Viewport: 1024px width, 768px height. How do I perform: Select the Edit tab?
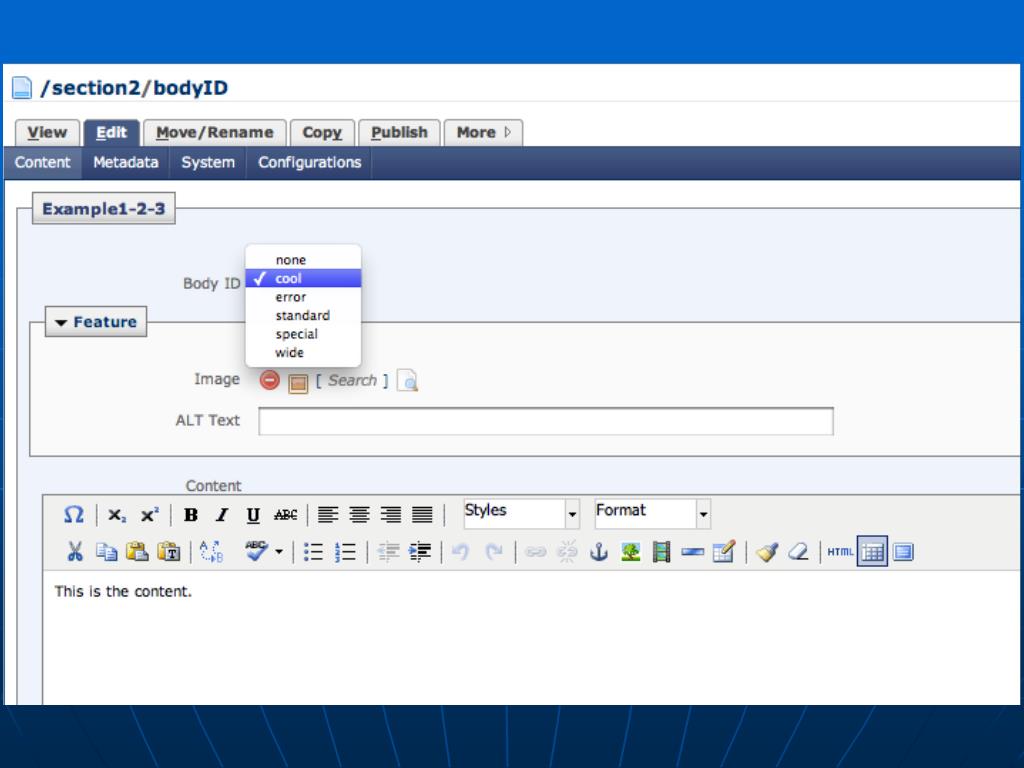coord(112,133)
